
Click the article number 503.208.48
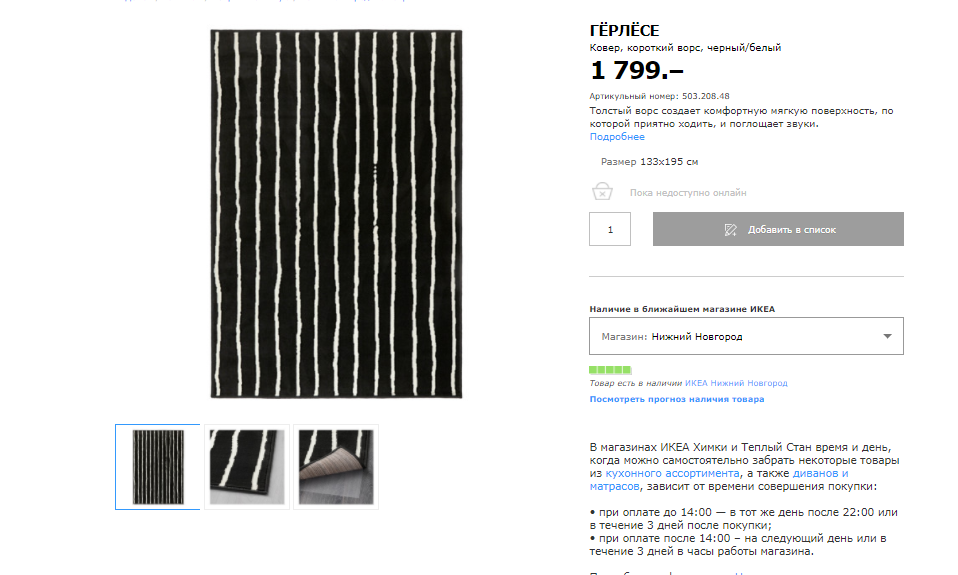coord(706,96)
